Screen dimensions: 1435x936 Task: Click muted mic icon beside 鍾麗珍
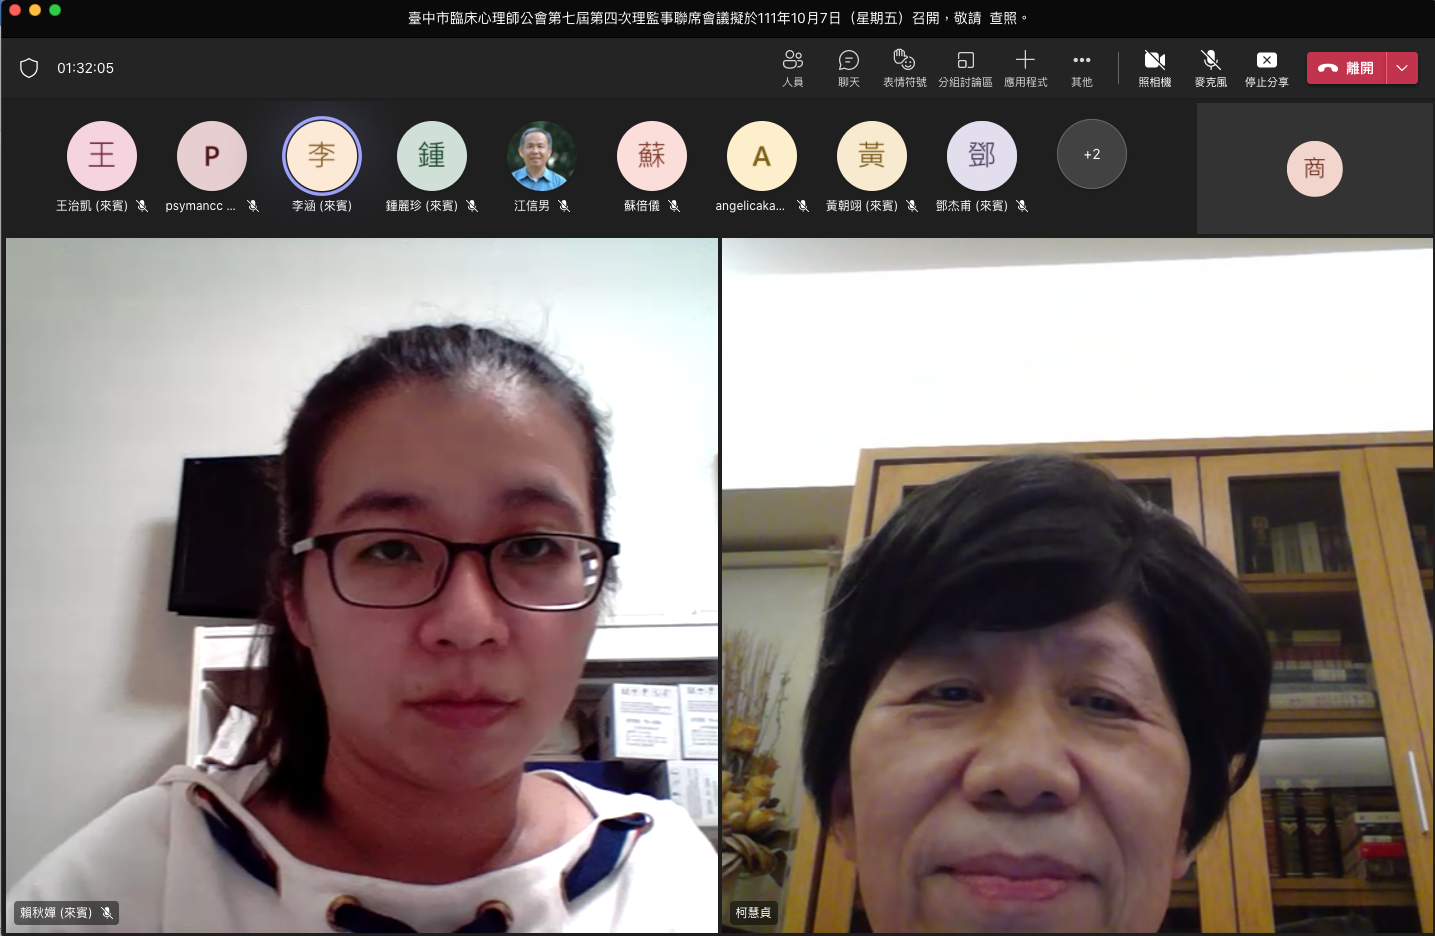[x=472, y=206]
